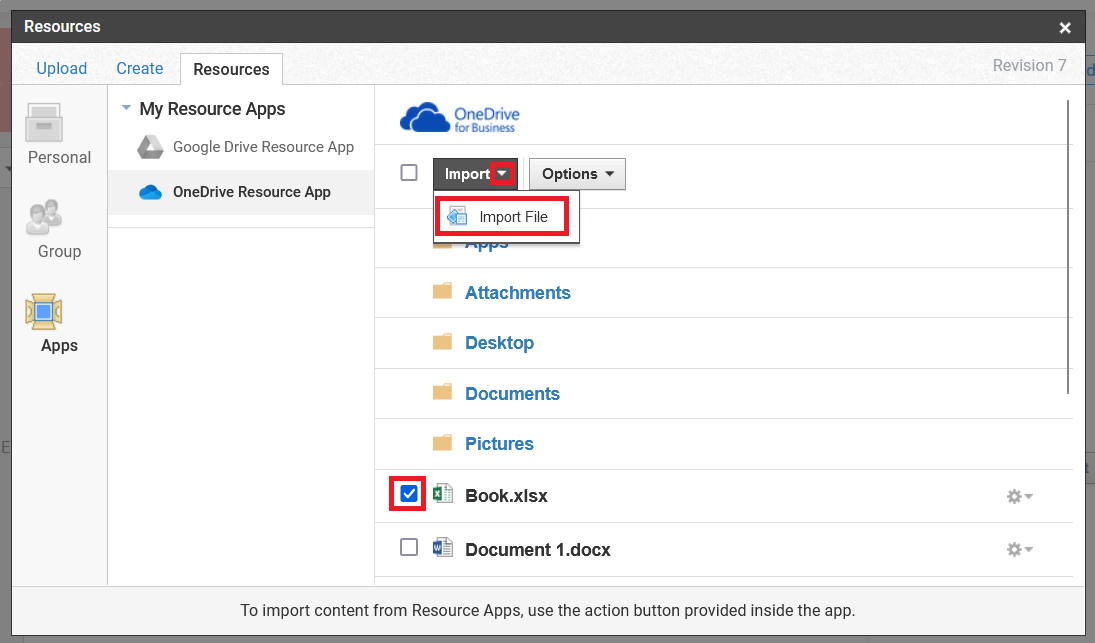This screenshot has height=643, width=1095.
Task: Open the Desktop folder link
Action: 499,343
